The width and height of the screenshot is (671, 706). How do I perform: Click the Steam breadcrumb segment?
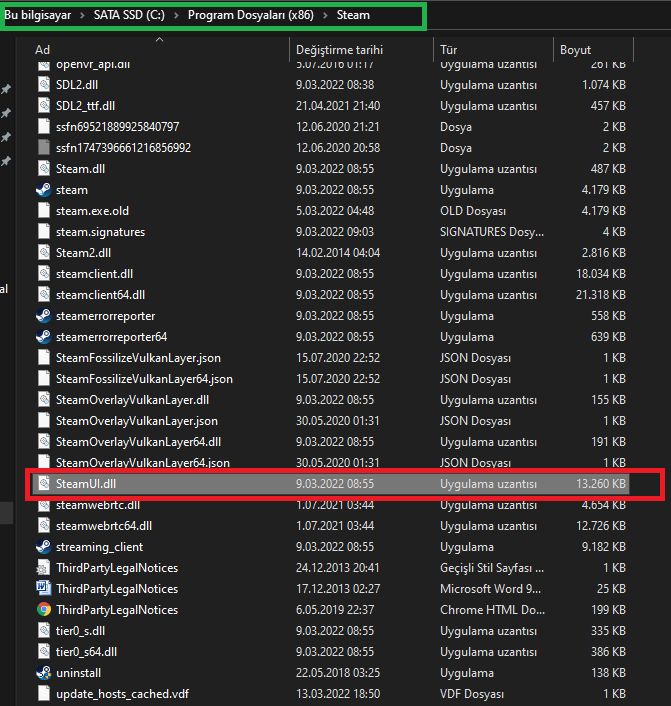(x=353, y=15)
